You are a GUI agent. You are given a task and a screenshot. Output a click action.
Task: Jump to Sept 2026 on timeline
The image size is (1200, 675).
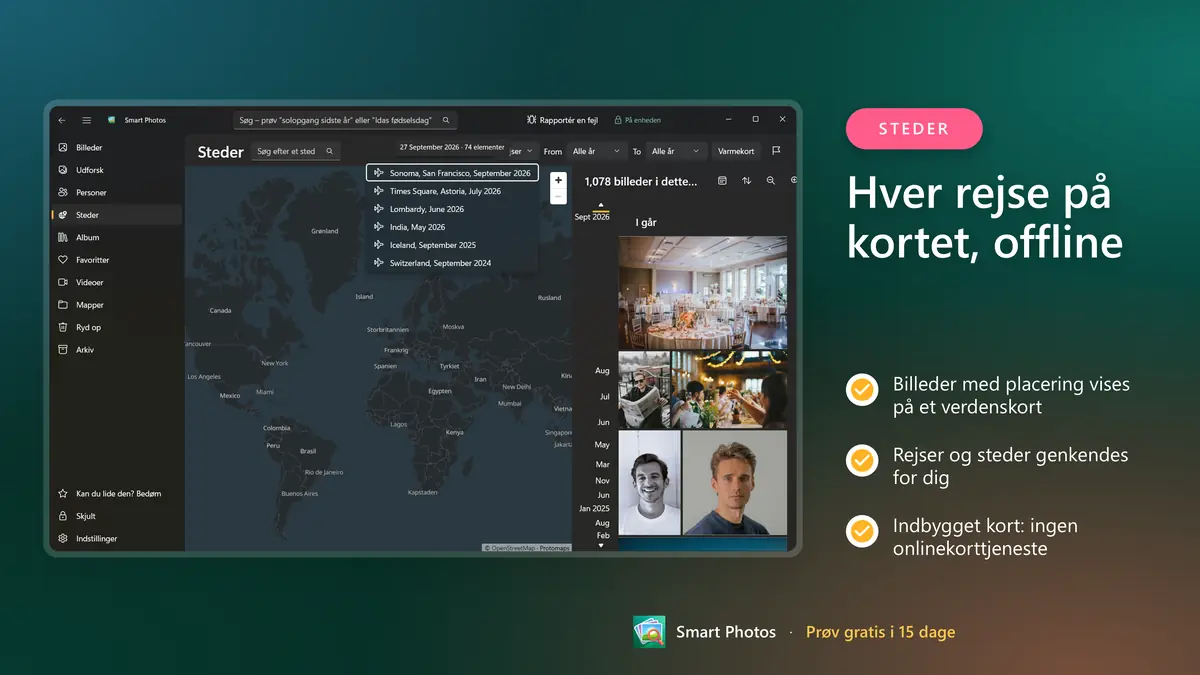coord(592,217)
